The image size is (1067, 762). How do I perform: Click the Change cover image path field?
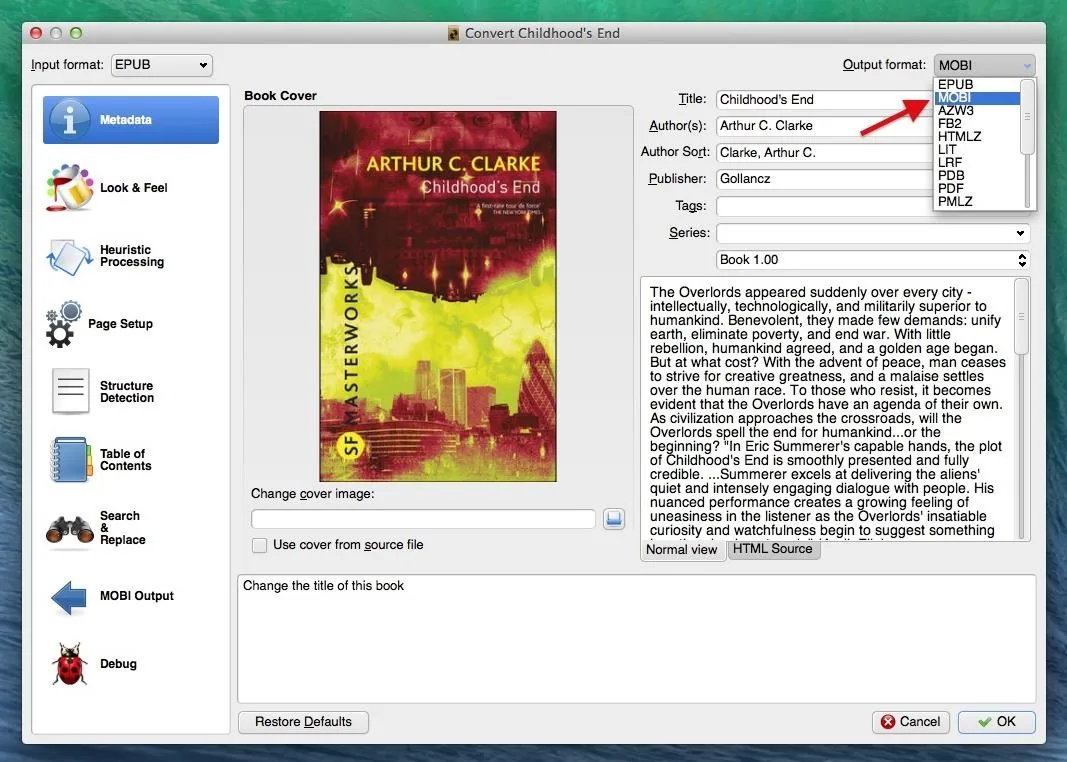click(x=423, y=519)
